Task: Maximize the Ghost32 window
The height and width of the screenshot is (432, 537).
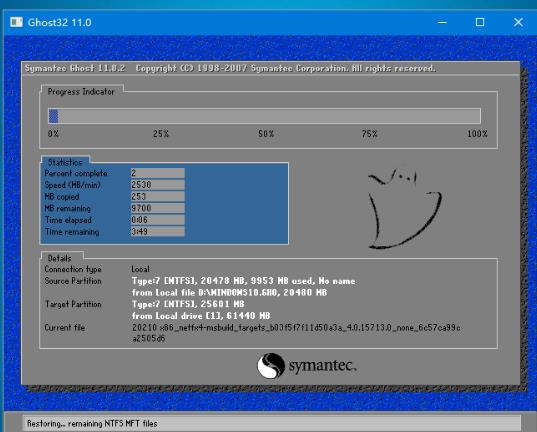Action: [480, 22]
